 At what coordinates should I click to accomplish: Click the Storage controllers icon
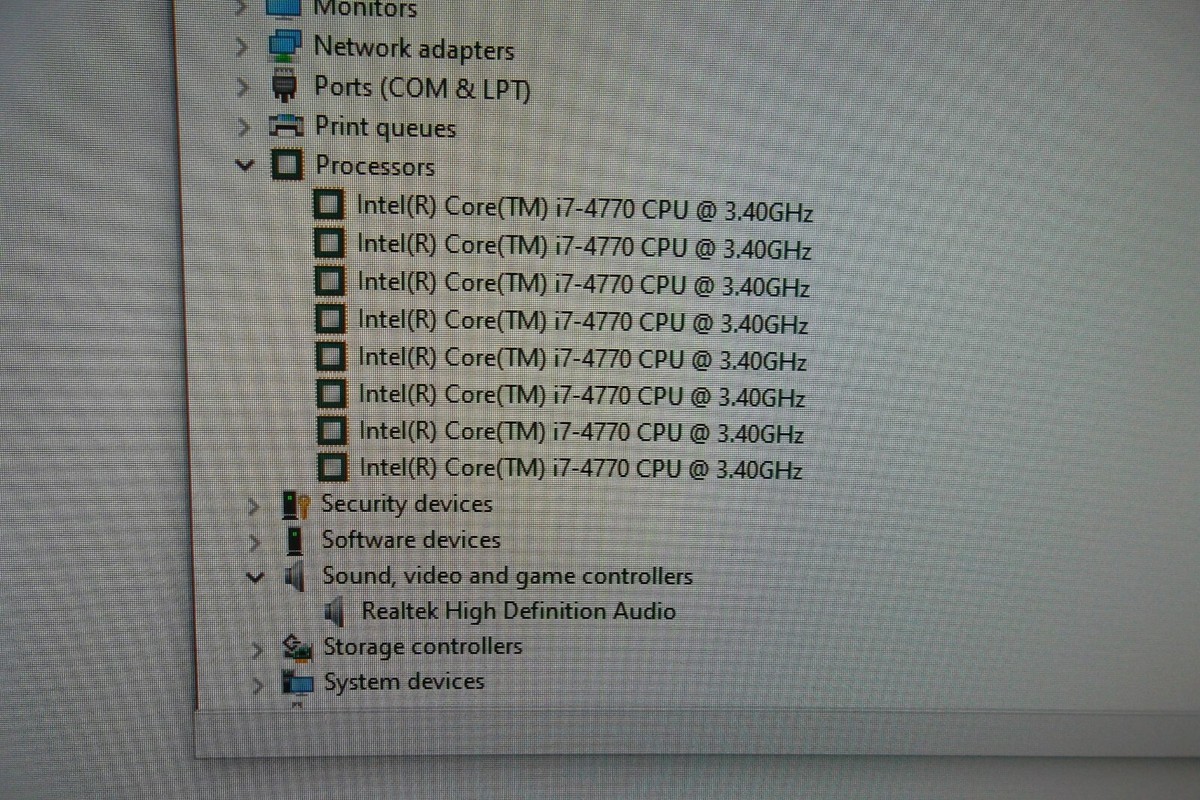tap(298, 648)
